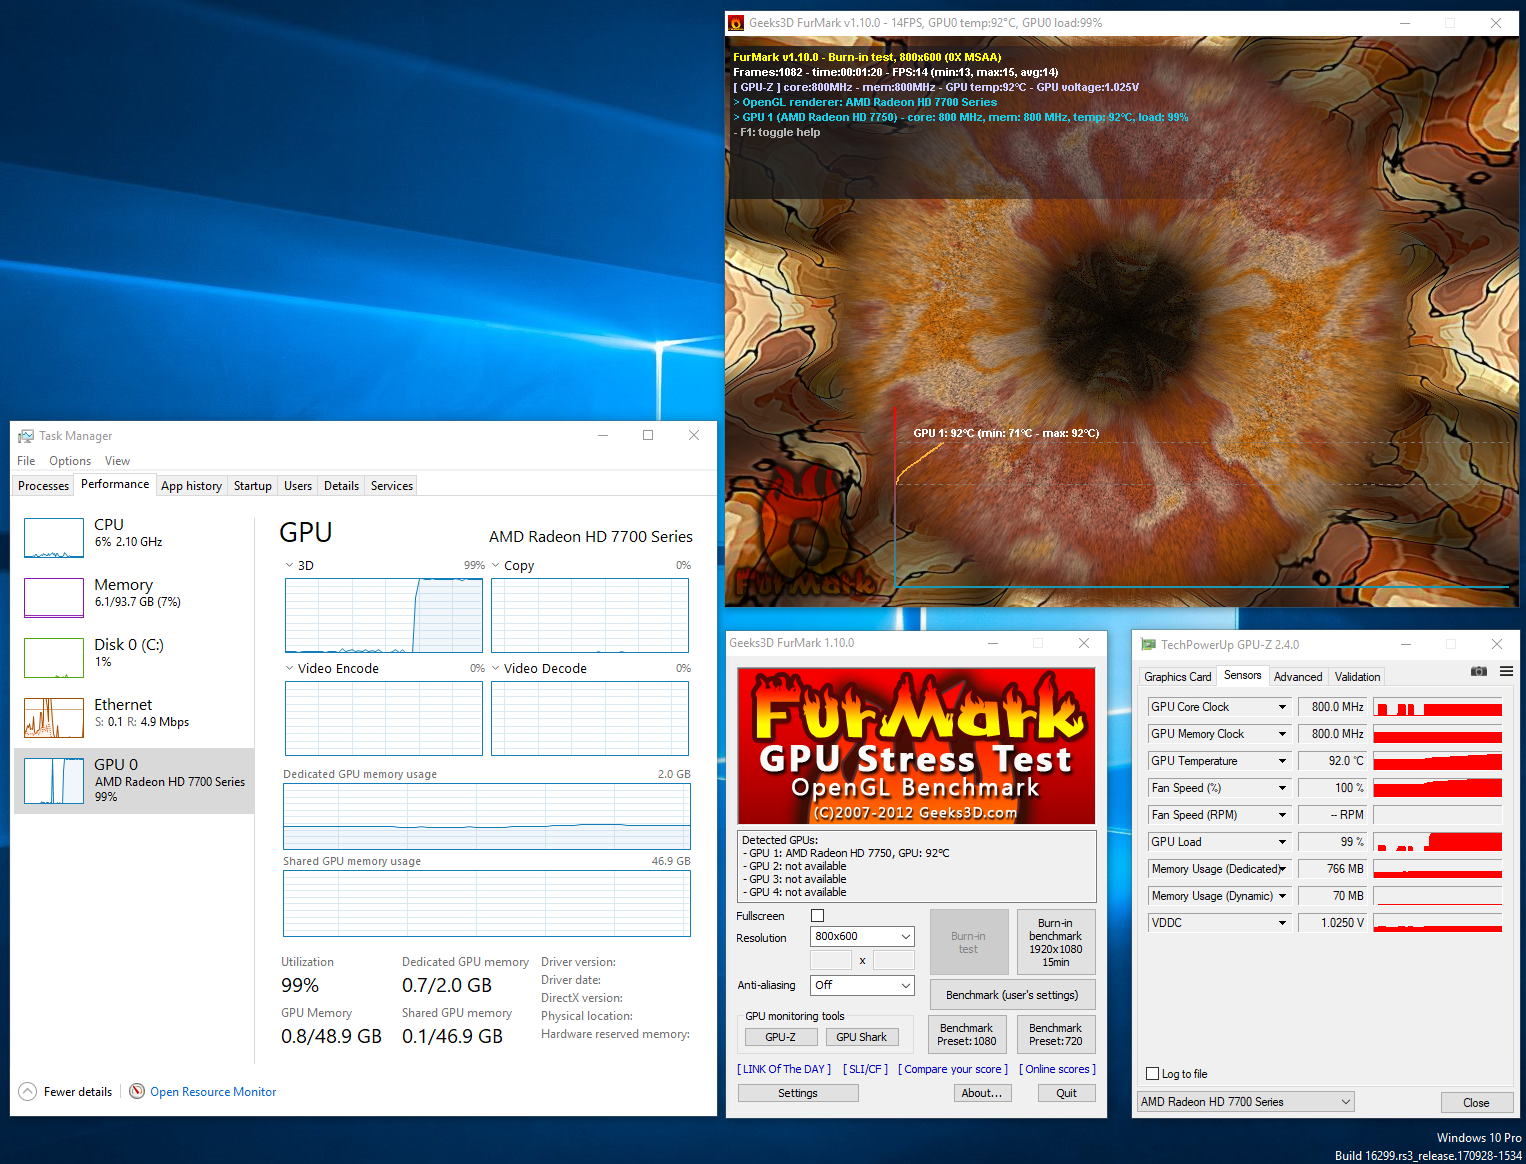Select the Memory performance graph thumbnail
Viewport: 1526px width, 1164px height.
coord(54,598)
